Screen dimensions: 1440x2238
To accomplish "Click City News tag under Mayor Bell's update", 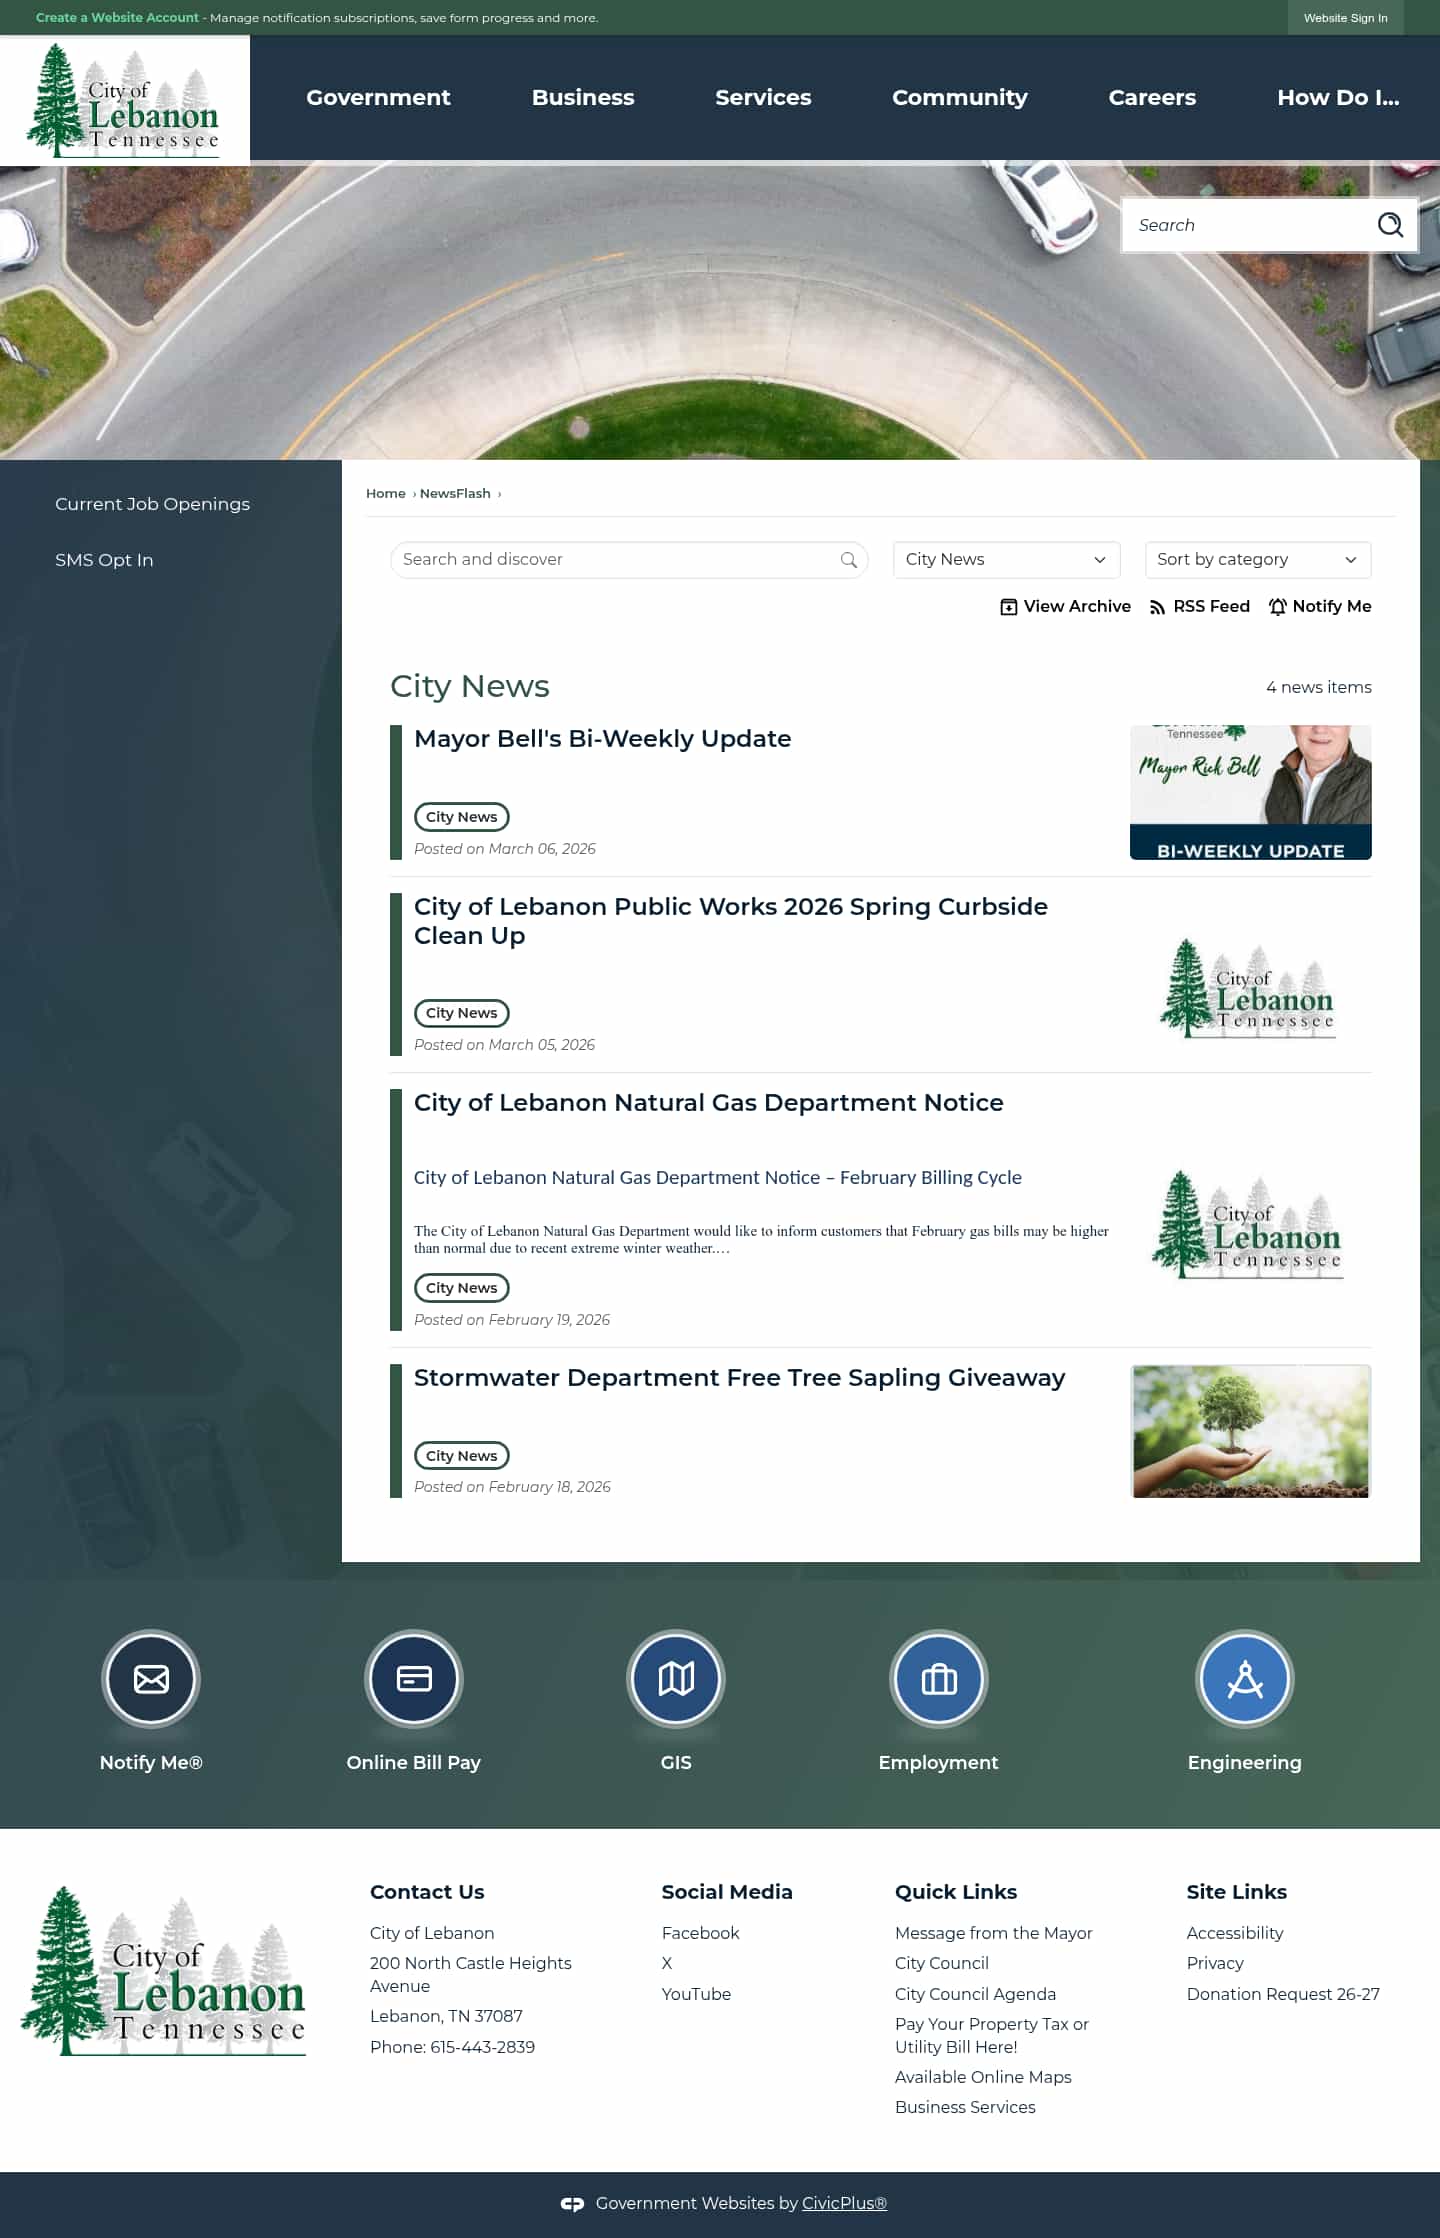I will [461, 817].
